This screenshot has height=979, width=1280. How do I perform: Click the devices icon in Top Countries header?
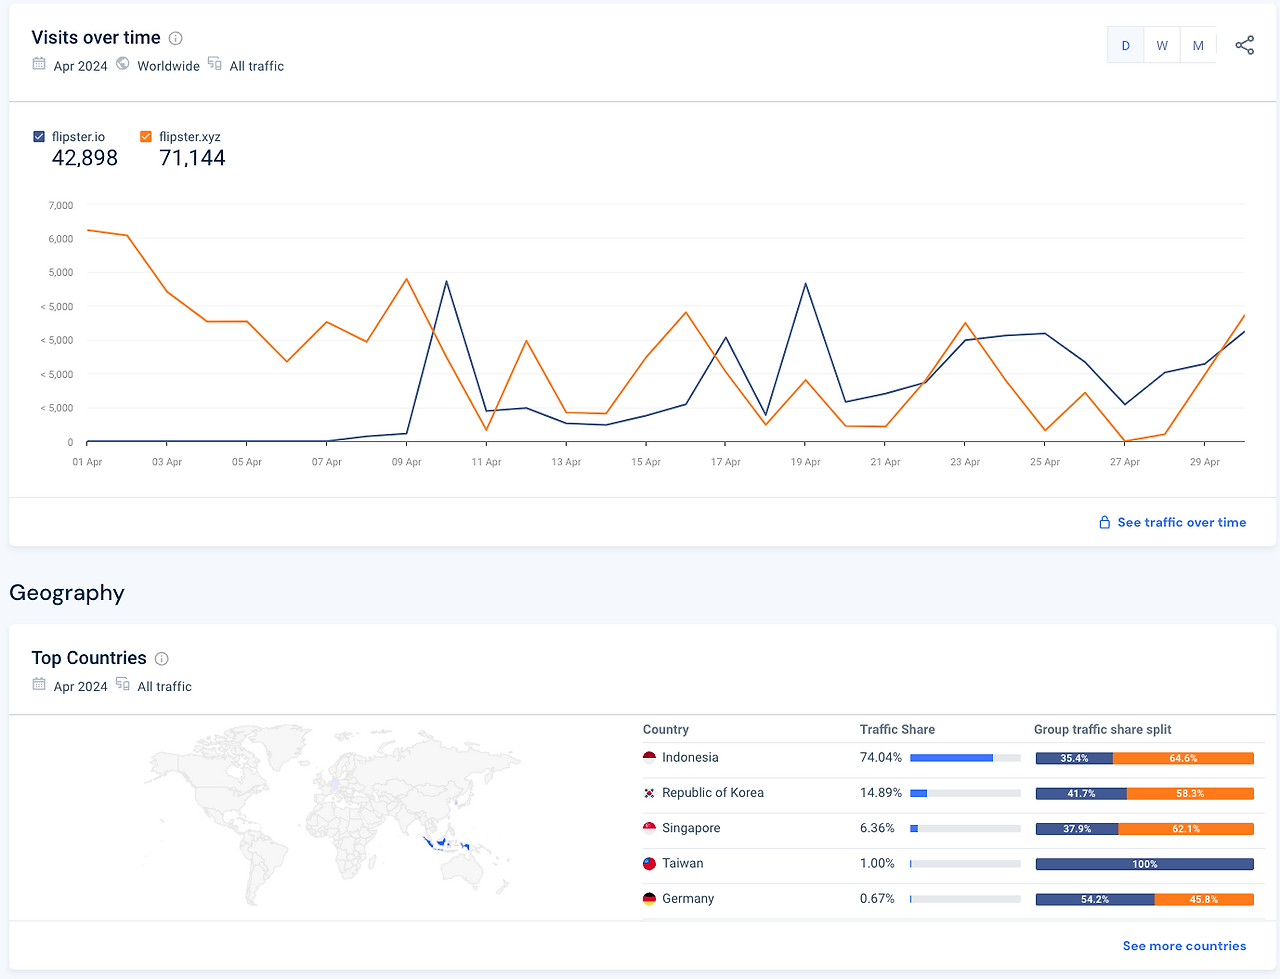click(x=122, y=684)
